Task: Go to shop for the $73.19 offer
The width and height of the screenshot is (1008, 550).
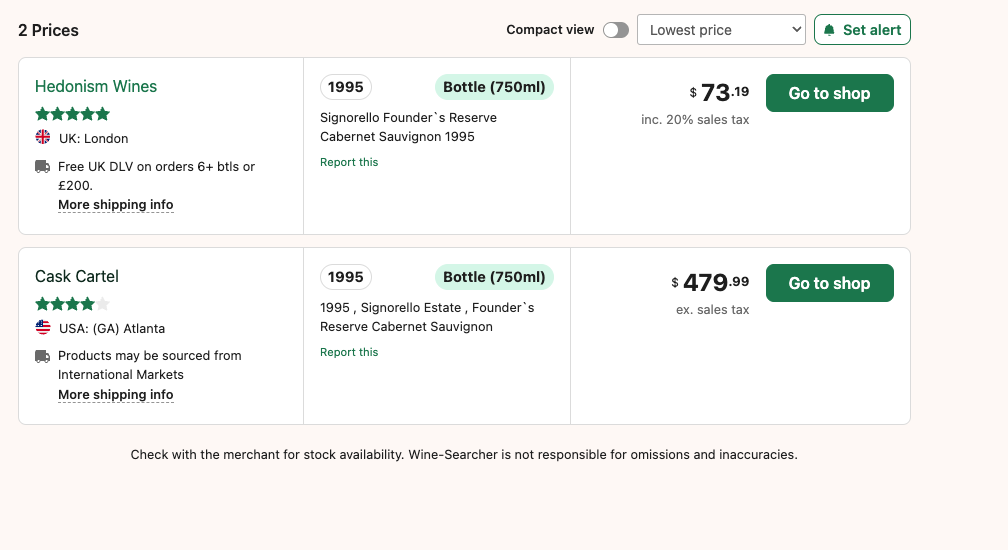Action: click(x=829, y=93)
